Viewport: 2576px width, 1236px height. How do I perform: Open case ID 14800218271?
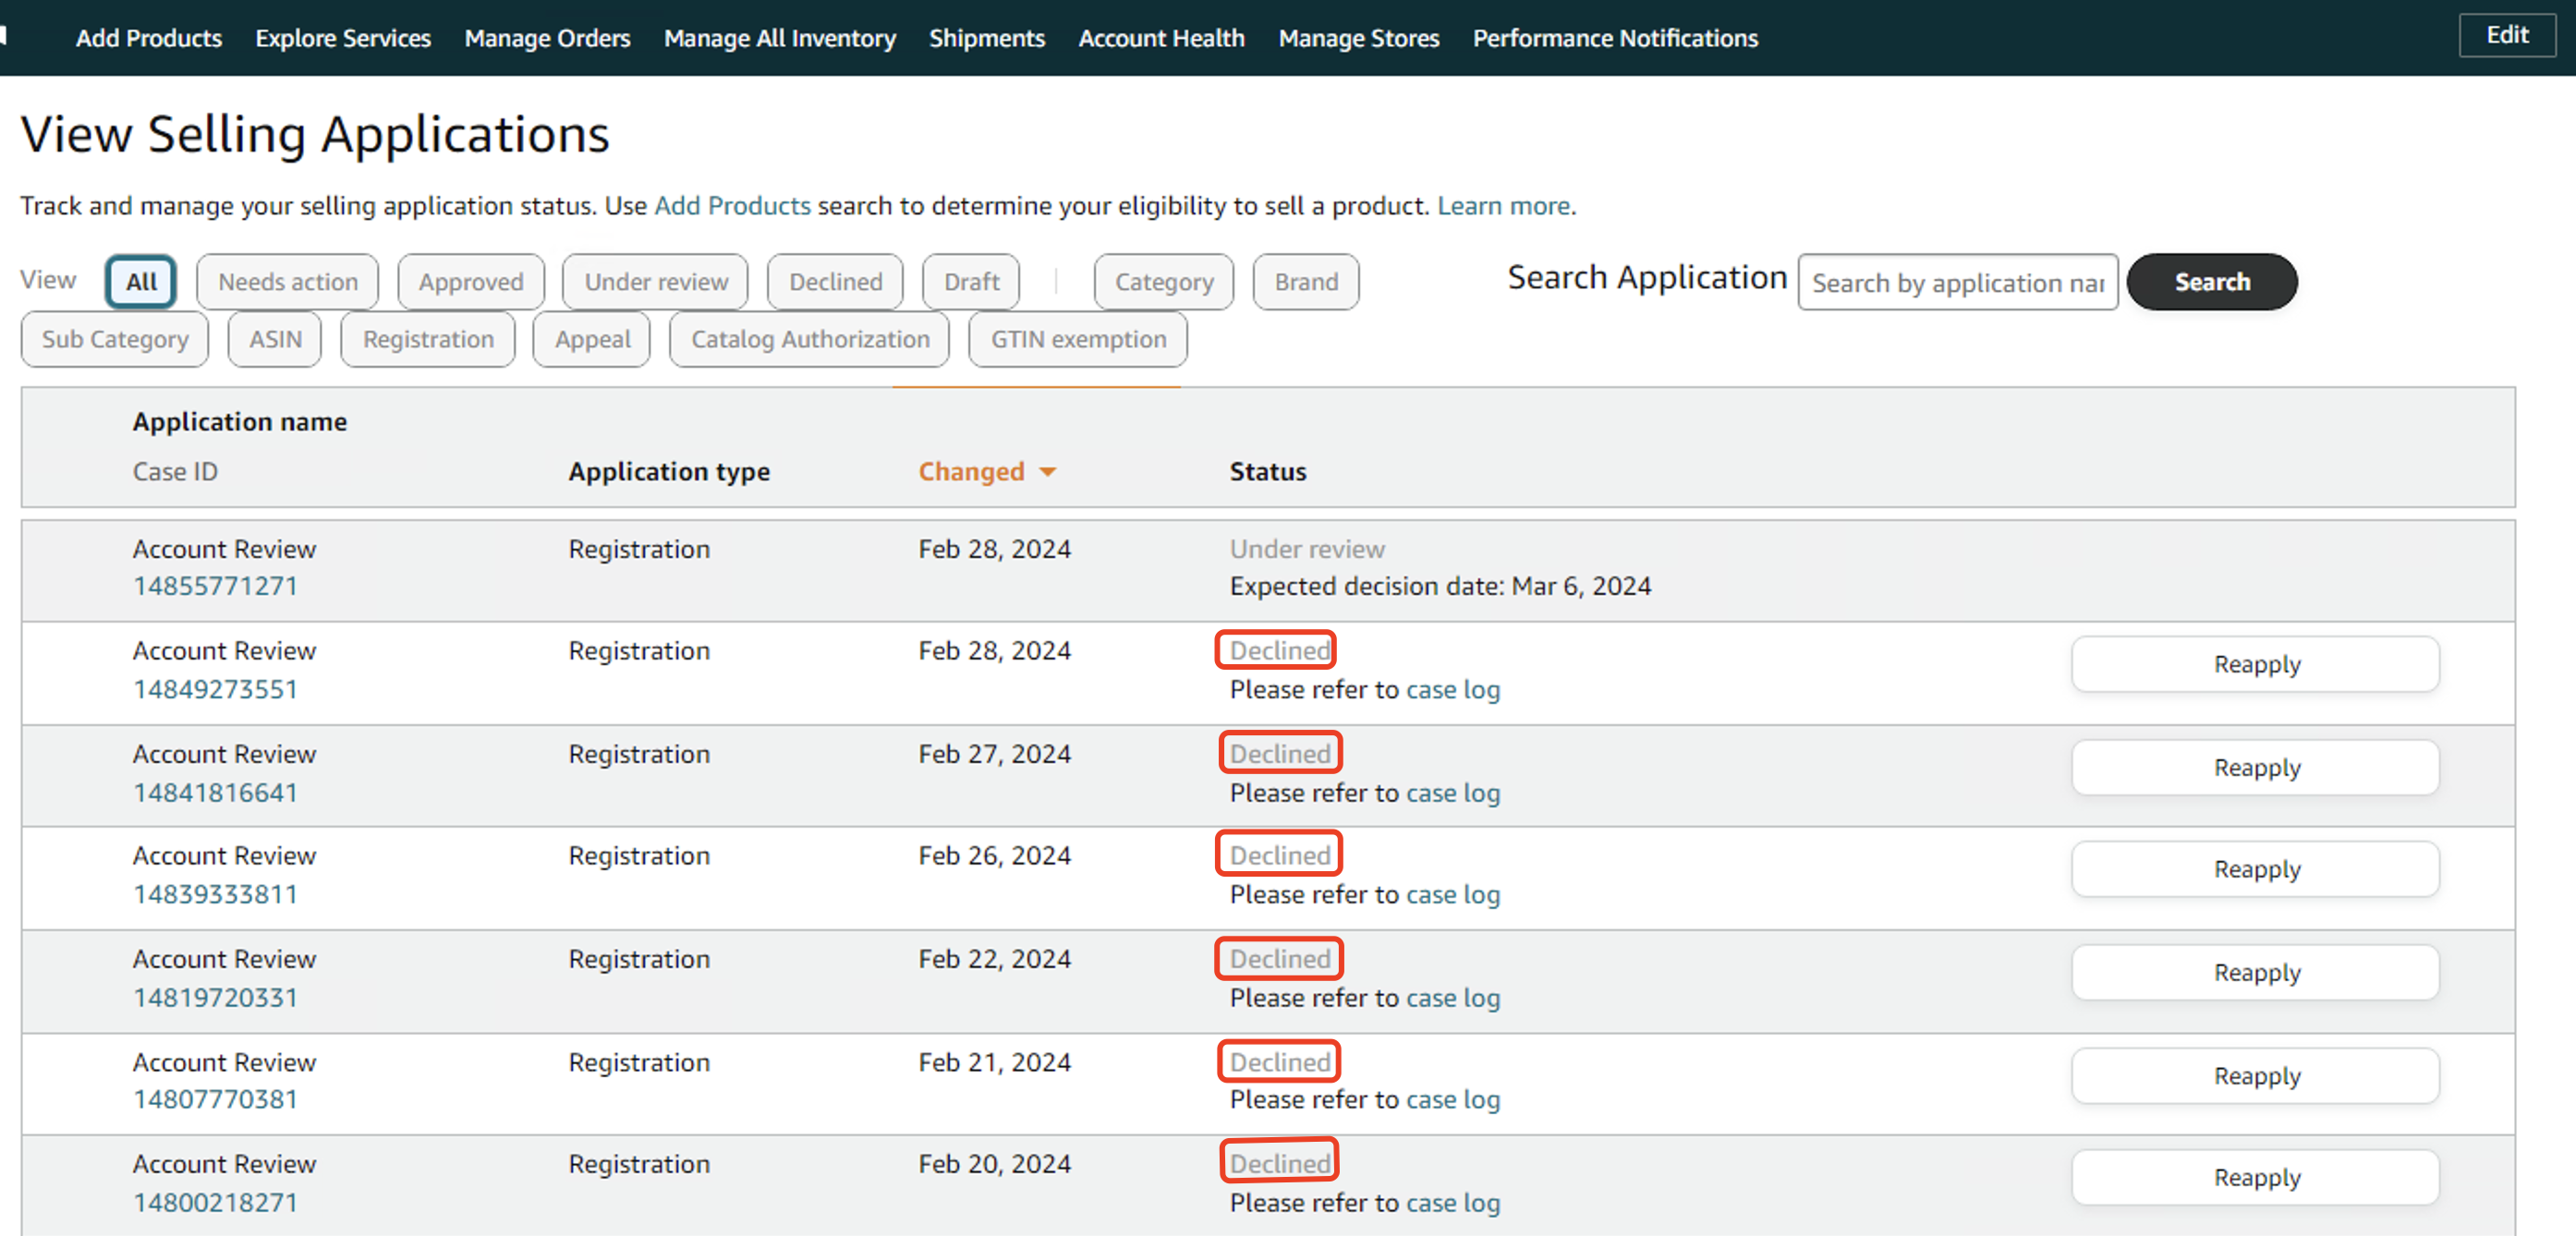(x=215, y=1203)
